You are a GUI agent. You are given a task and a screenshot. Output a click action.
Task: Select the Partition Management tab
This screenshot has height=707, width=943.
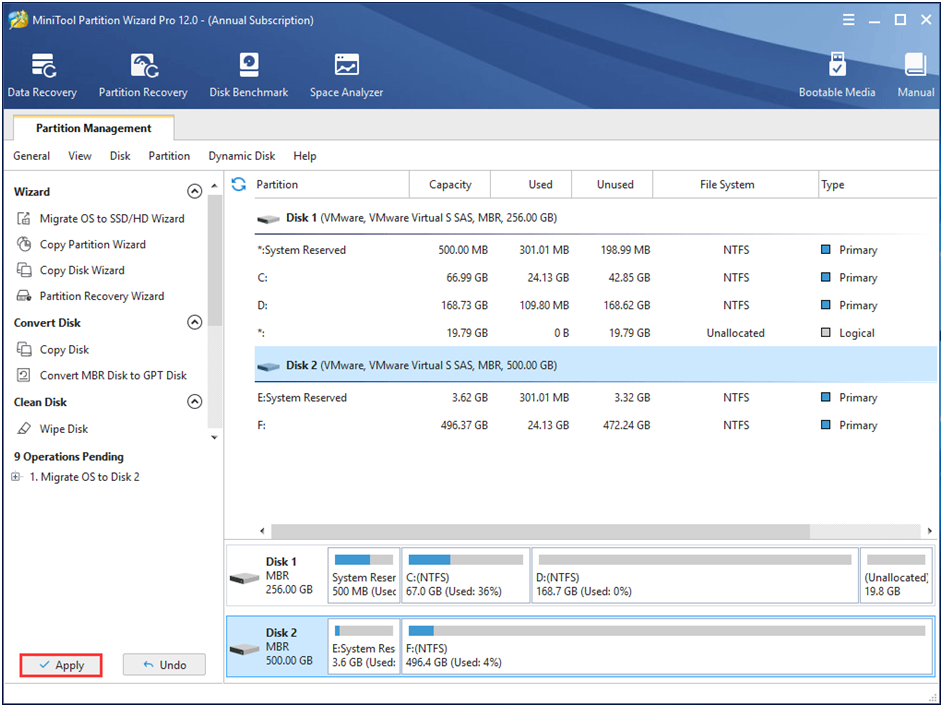click(x=93, y=128)
